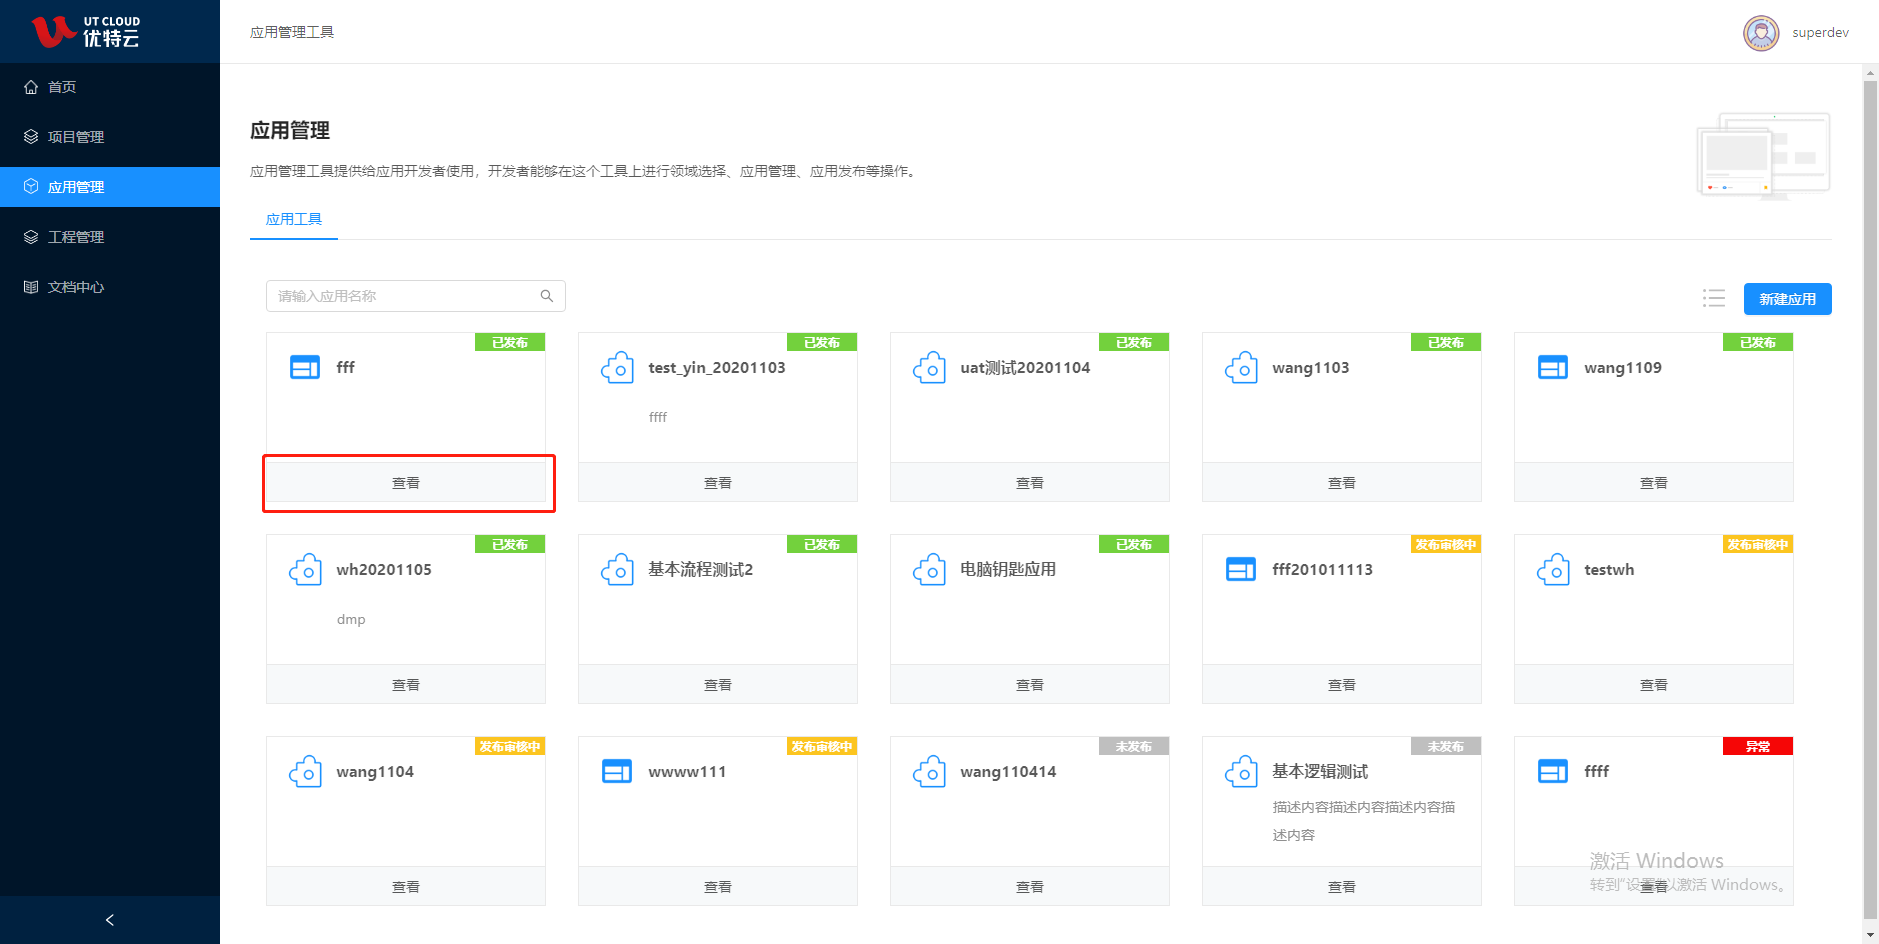Click the wh20201105 cloud icon
Viewport: 1879px width, 944px height.
tap(305, 570)
